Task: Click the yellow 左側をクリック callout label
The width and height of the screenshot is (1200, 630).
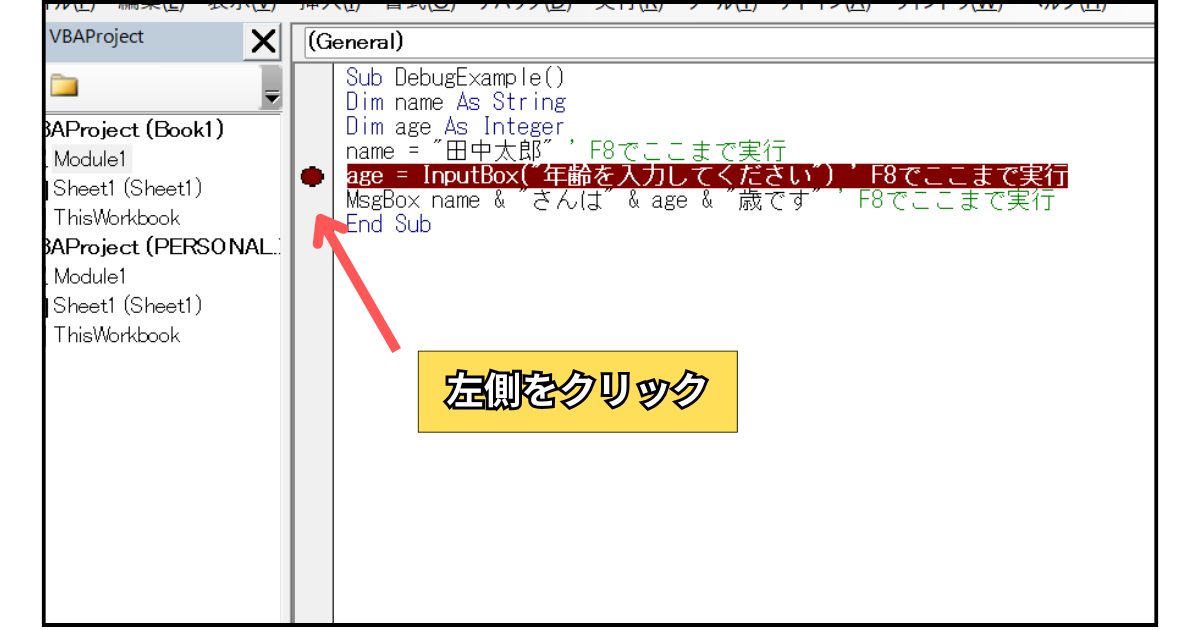Action: 577,391
